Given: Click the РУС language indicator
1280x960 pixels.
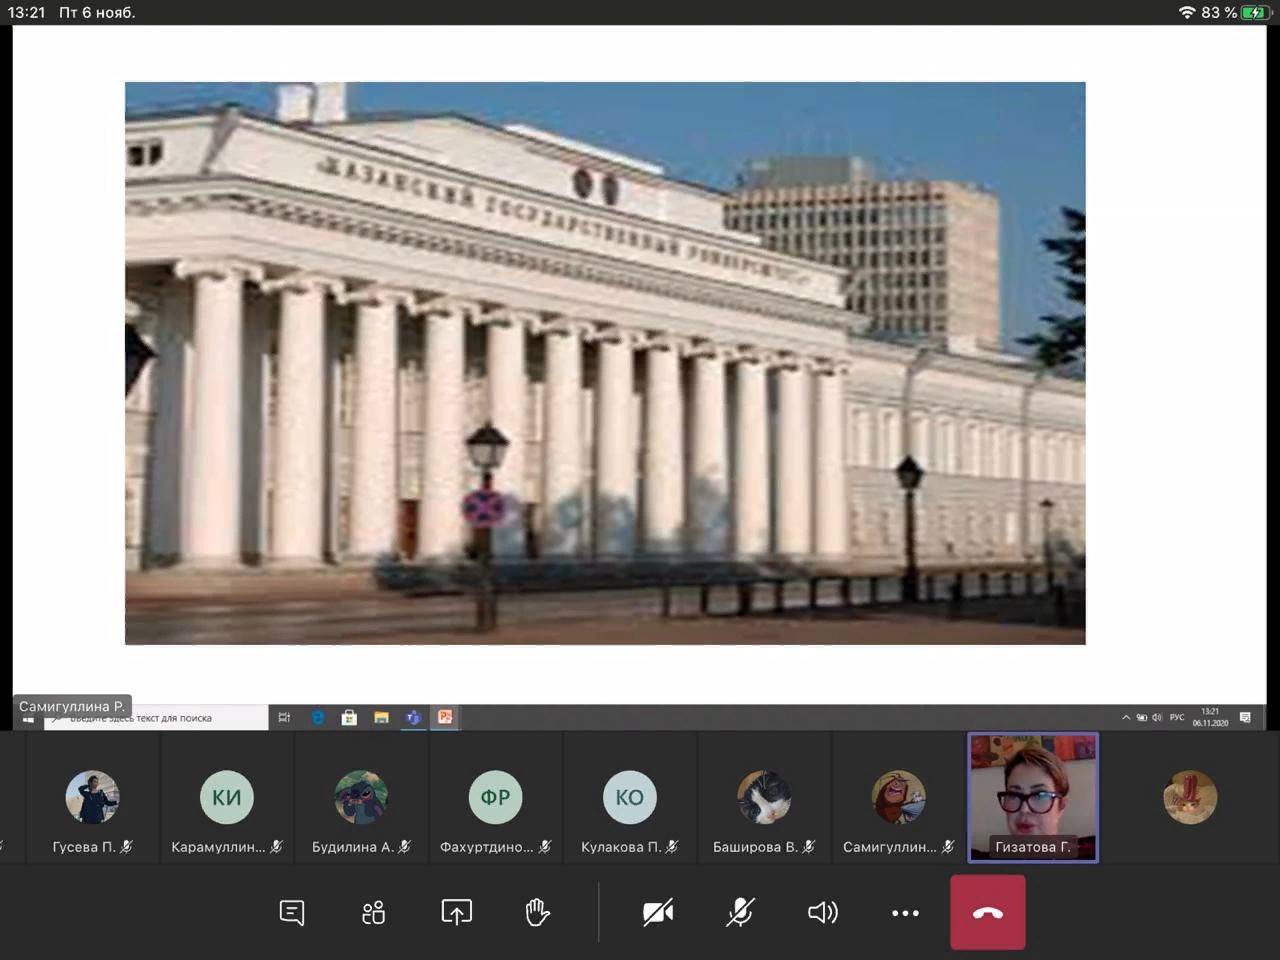Looking at the screenshot, I should click(1177, 718).
